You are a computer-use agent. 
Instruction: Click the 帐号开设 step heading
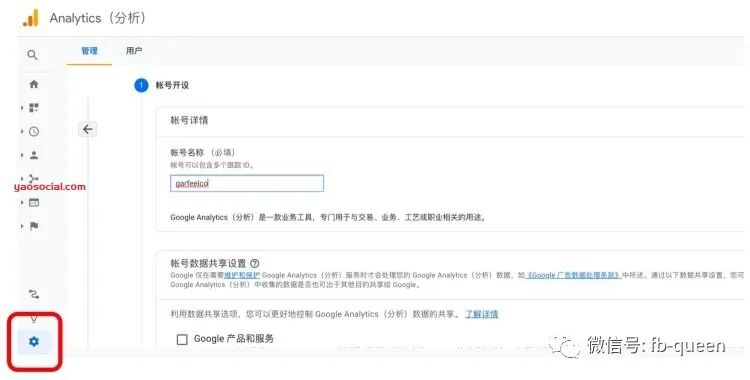coord(172,85)
